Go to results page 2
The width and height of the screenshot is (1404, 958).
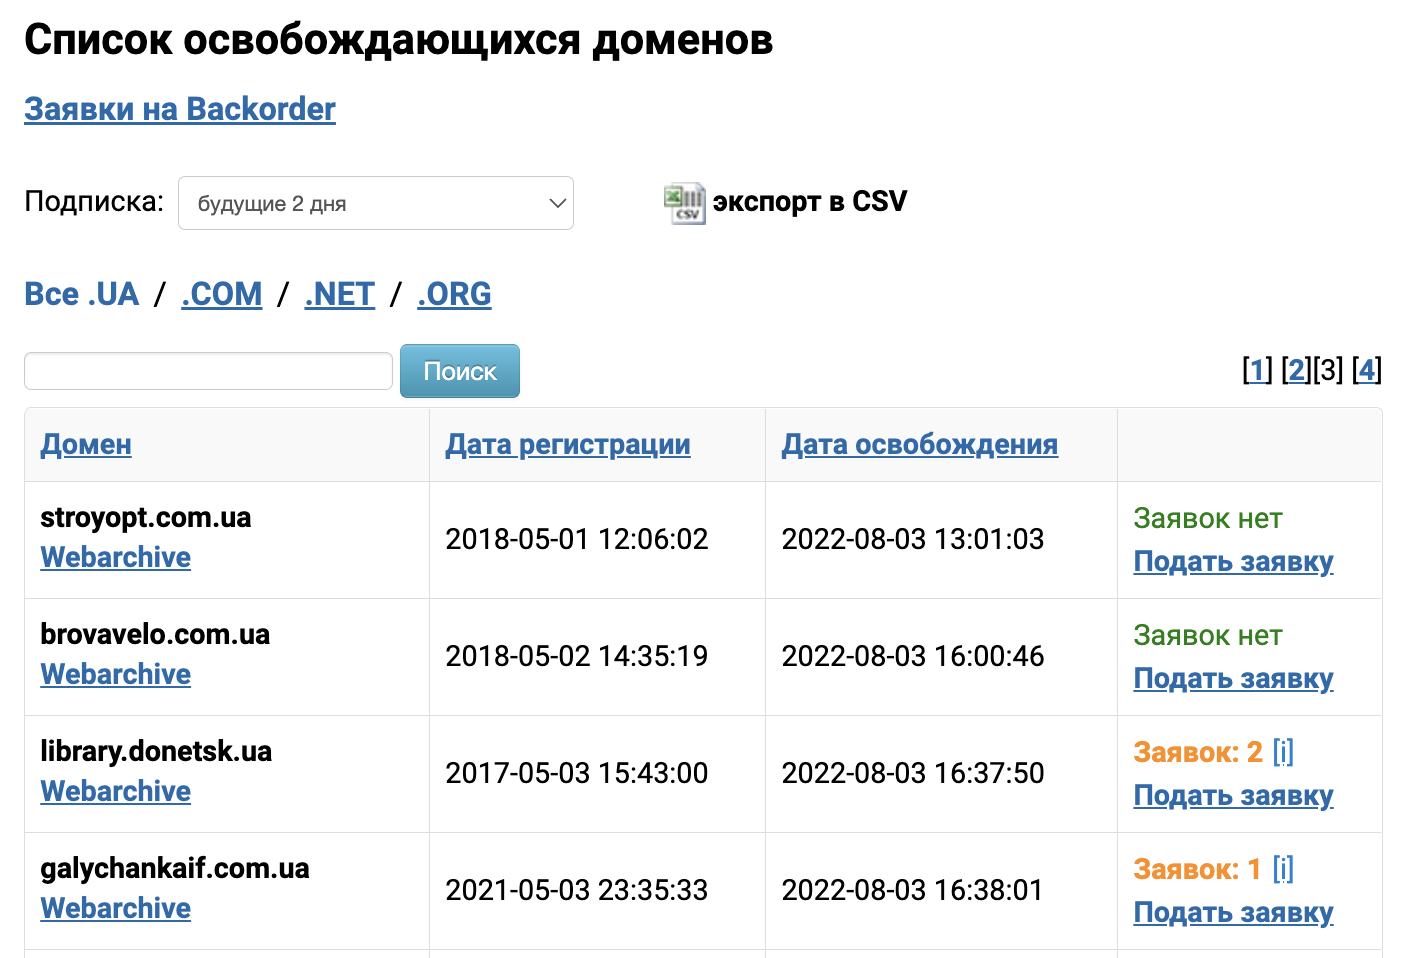click(1296, 369)
